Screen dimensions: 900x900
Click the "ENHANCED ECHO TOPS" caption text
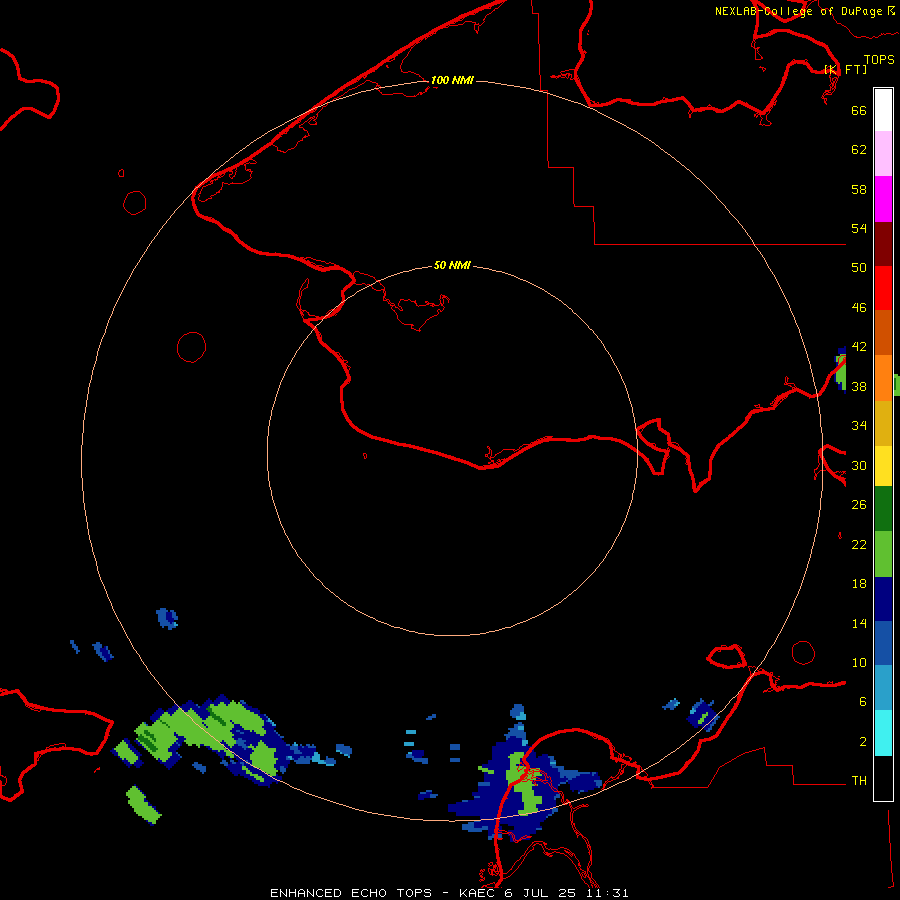pos(351,893)
